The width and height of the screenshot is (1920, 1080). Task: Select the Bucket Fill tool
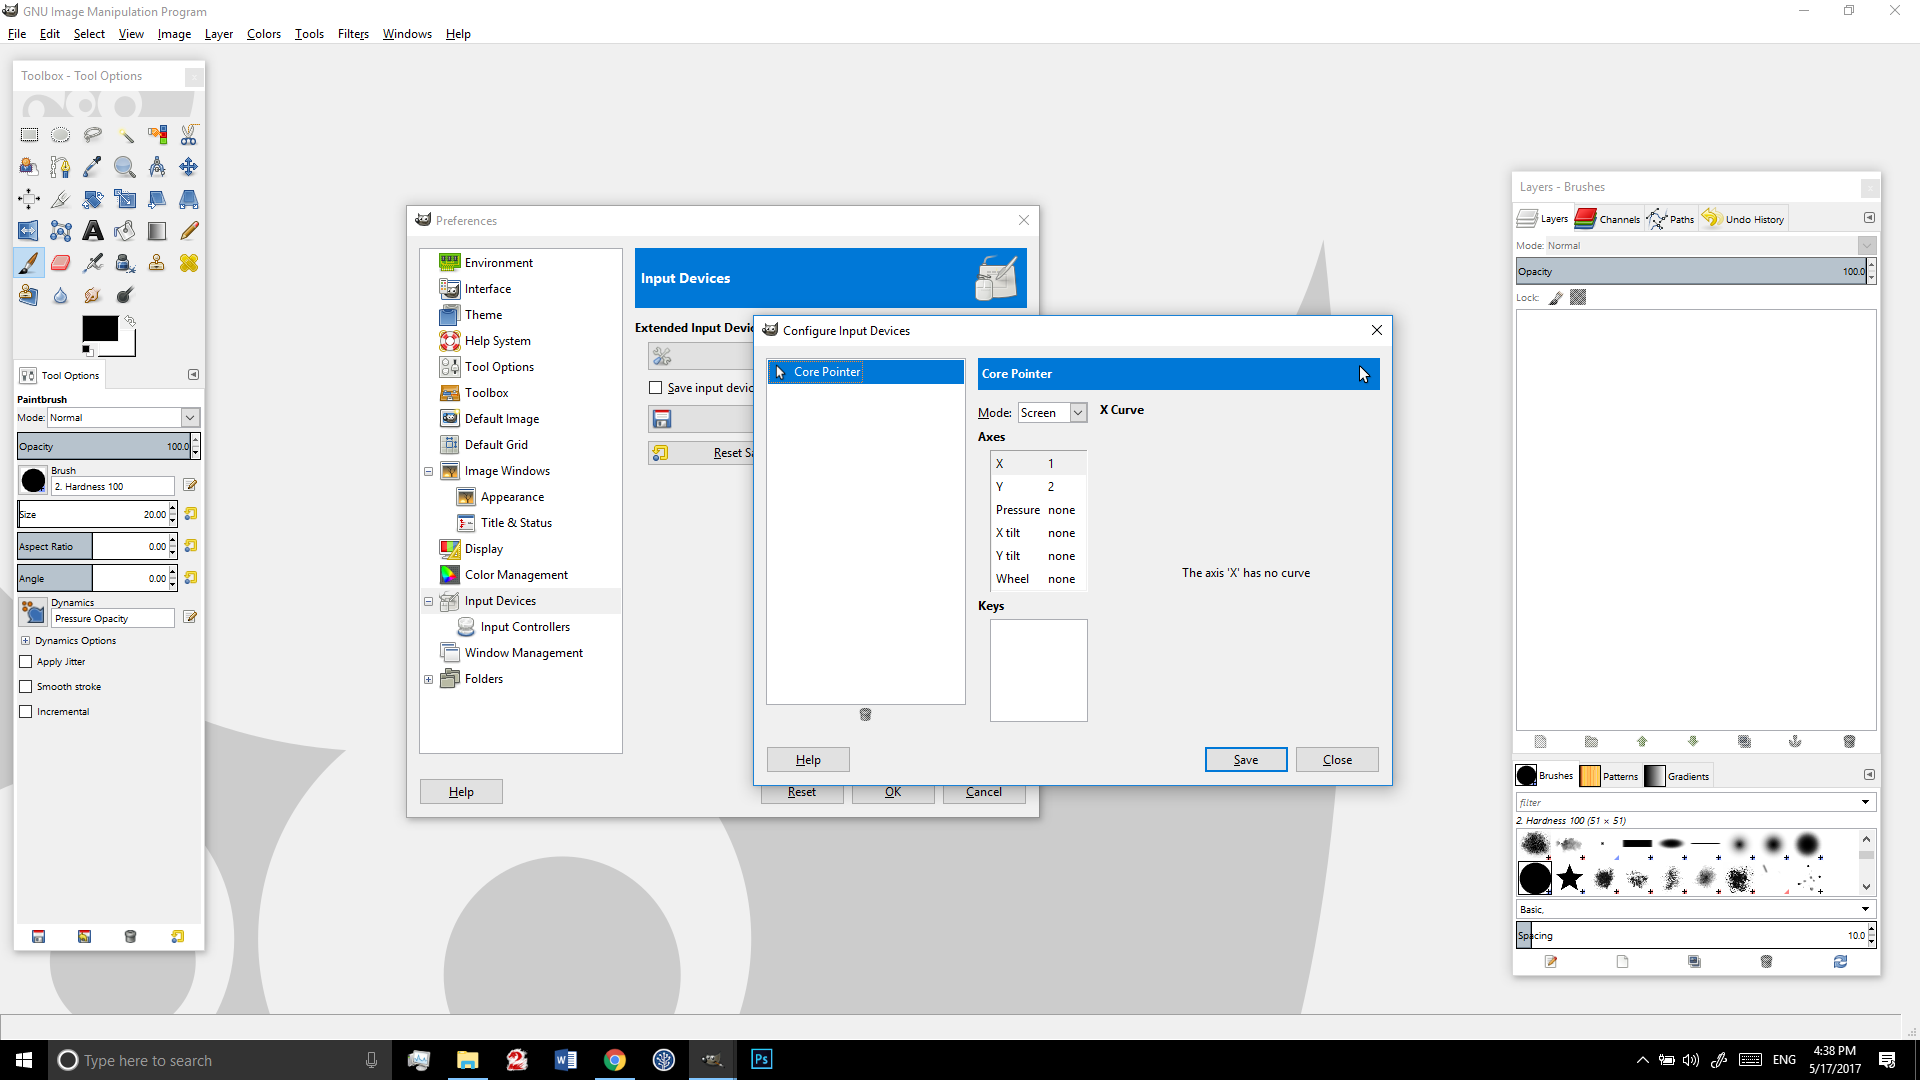[x=125, y=231]
